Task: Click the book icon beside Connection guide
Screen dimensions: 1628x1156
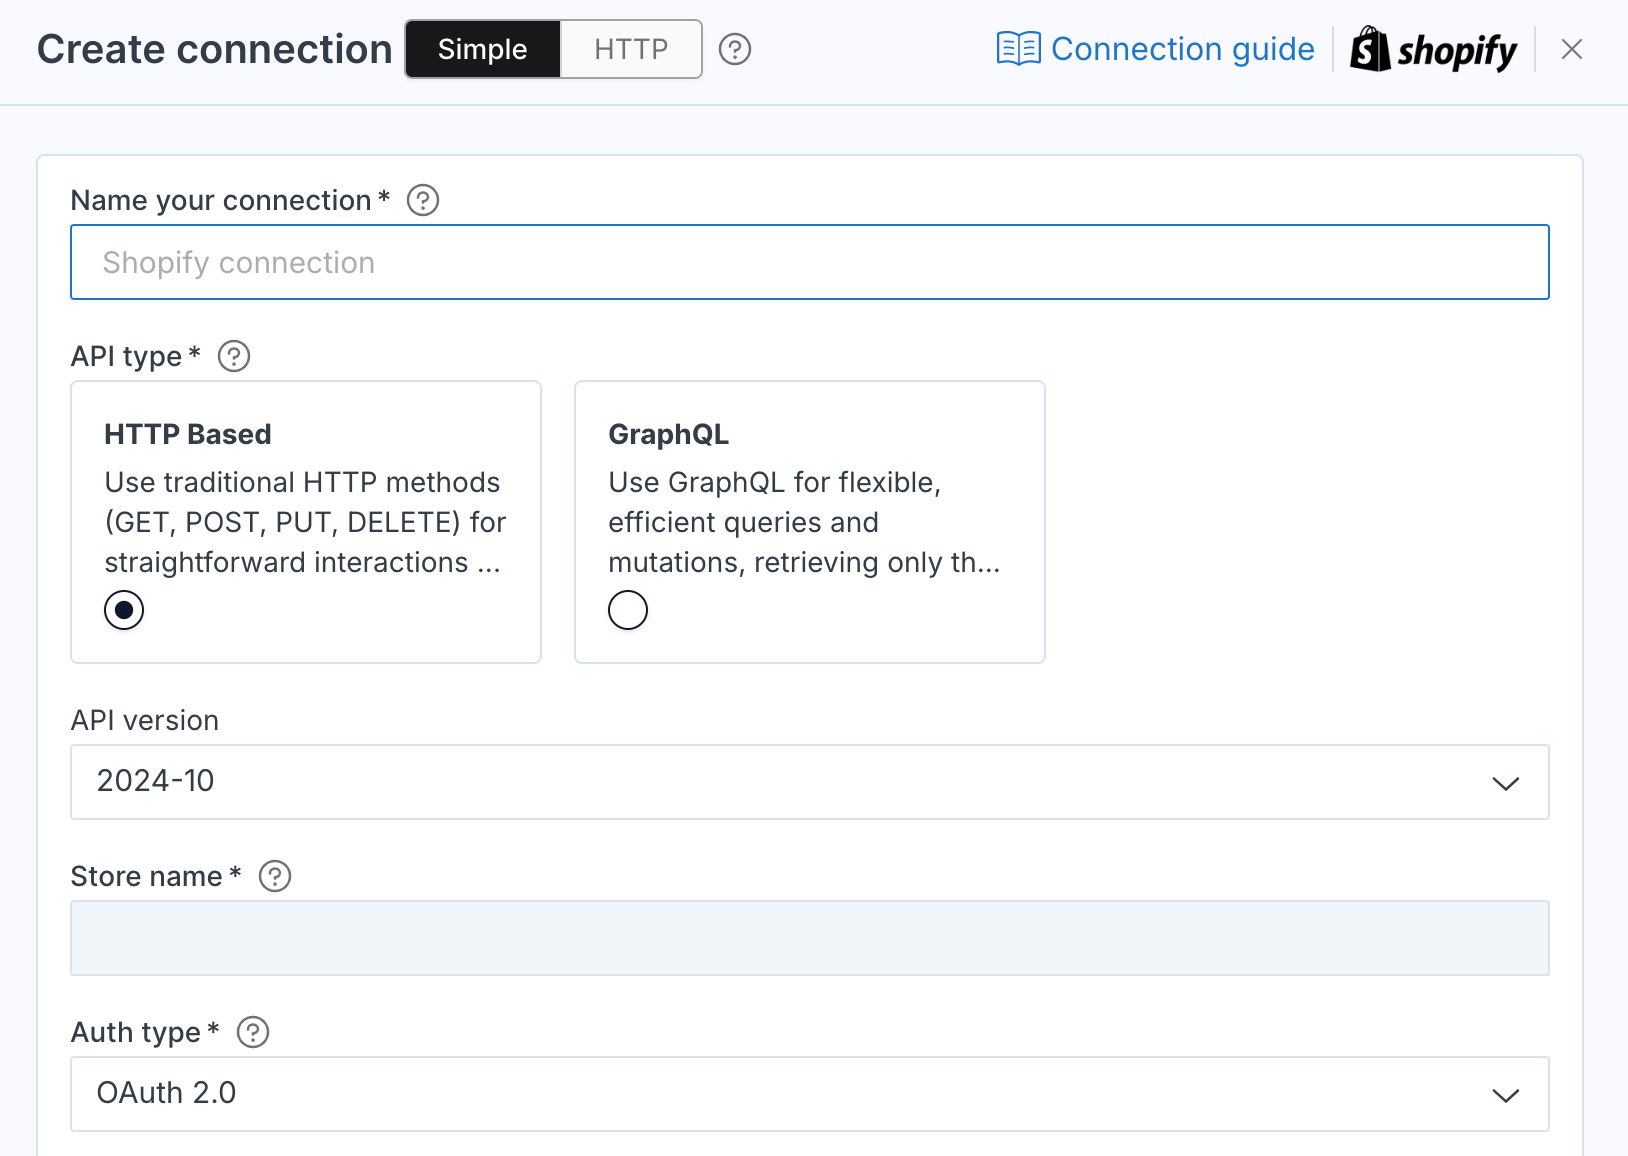Action: tap(1019, 49)
